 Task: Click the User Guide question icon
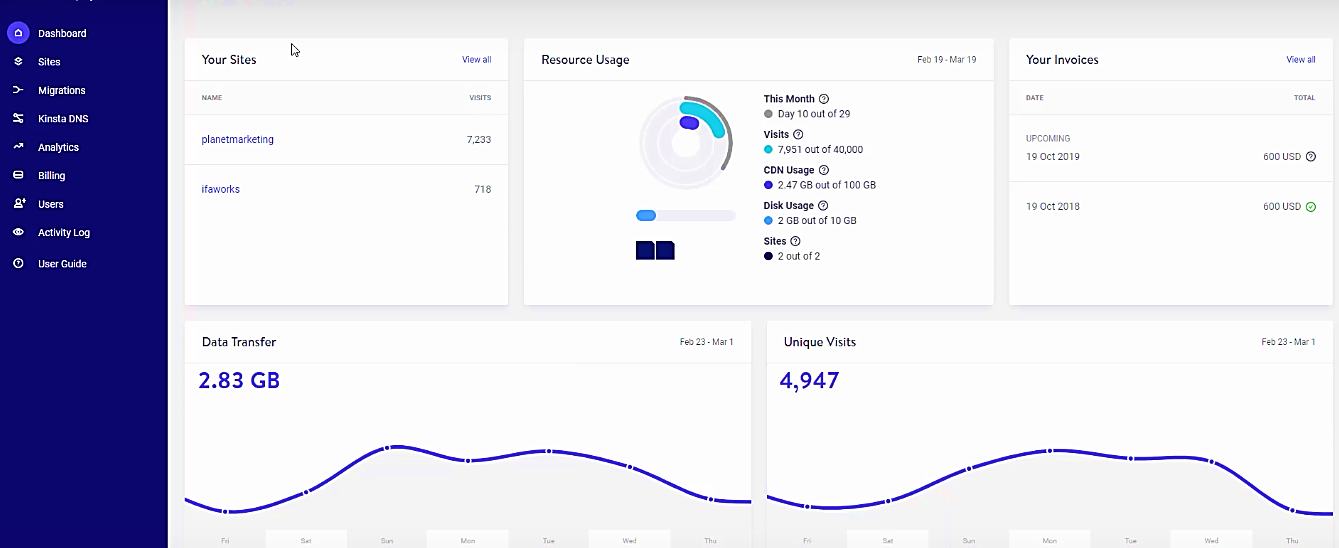coord(18,264)
